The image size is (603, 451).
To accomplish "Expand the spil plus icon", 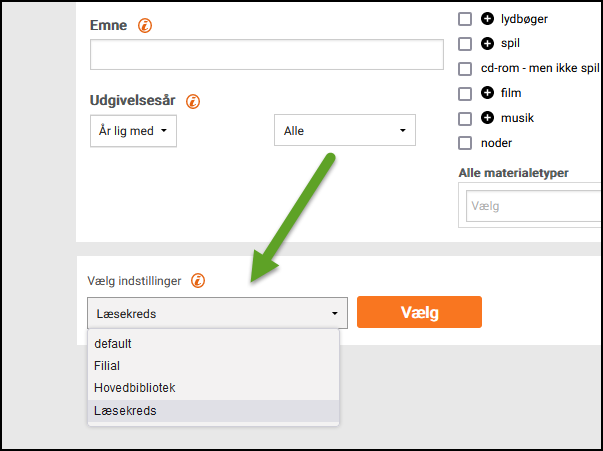I will (487, 43).
